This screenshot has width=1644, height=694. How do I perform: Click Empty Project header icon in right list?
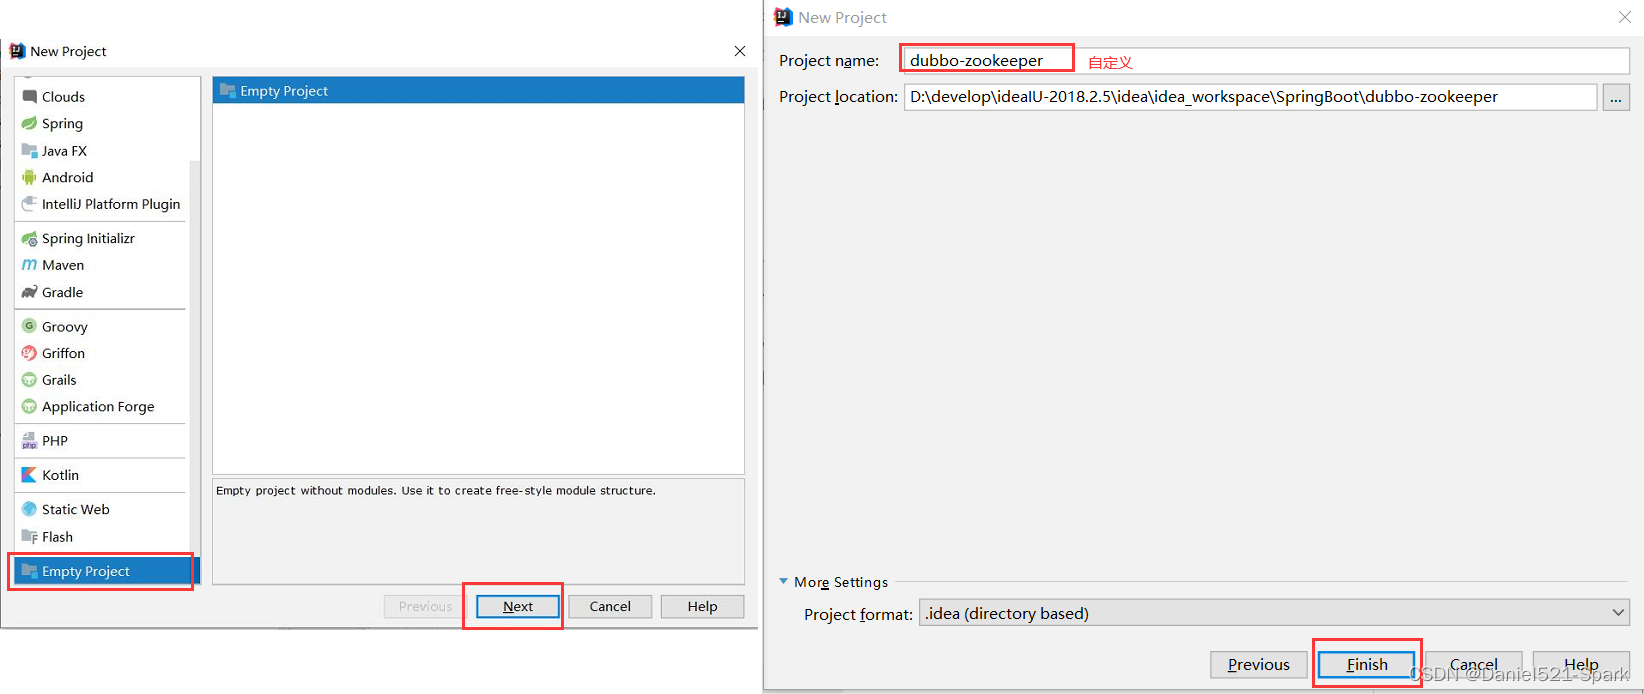(228, 91)
